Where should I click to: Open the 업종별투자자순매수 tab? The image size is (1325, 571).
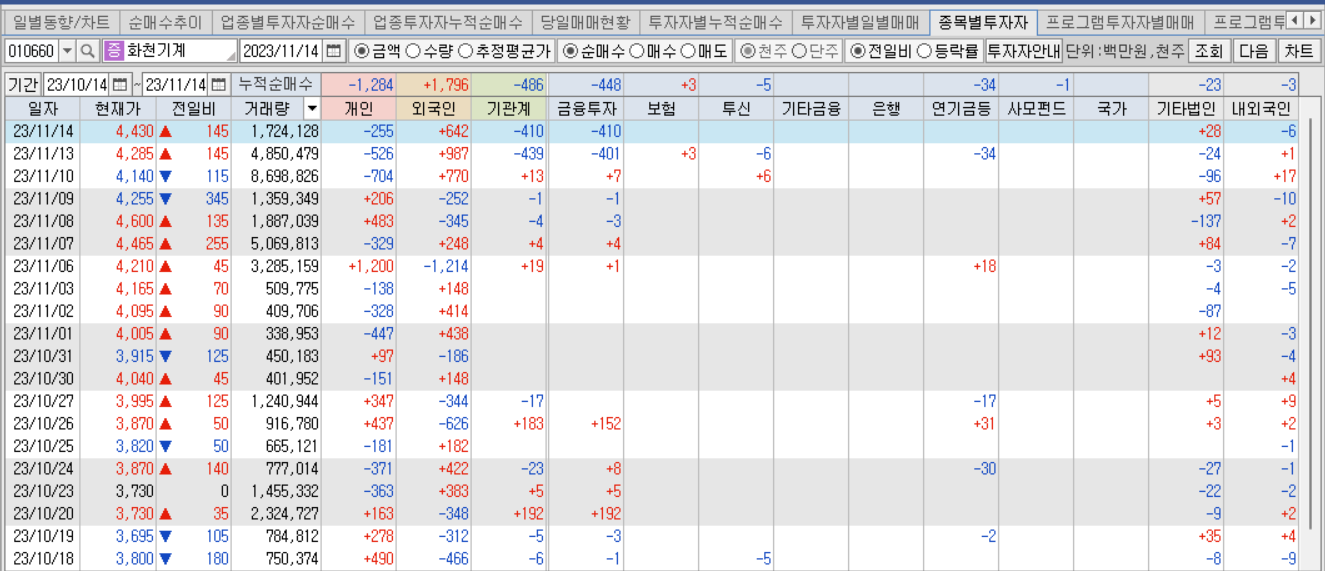pyautogui.click(x=288, y=21)
